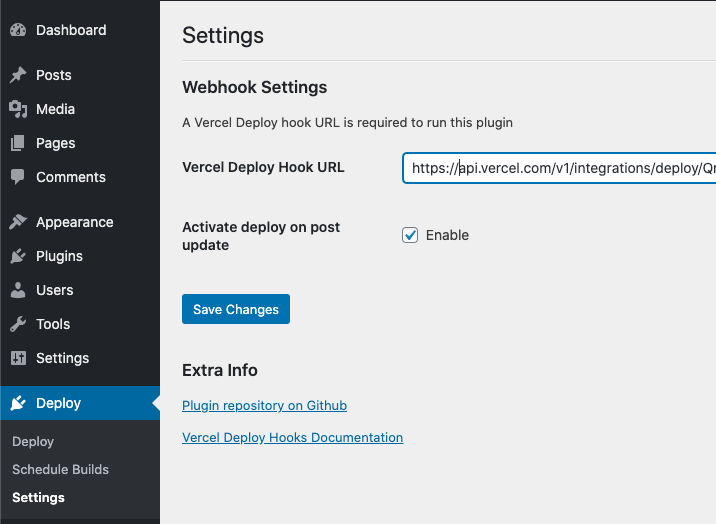Open the Schedule Builds submenu item

tap(60, 469)
